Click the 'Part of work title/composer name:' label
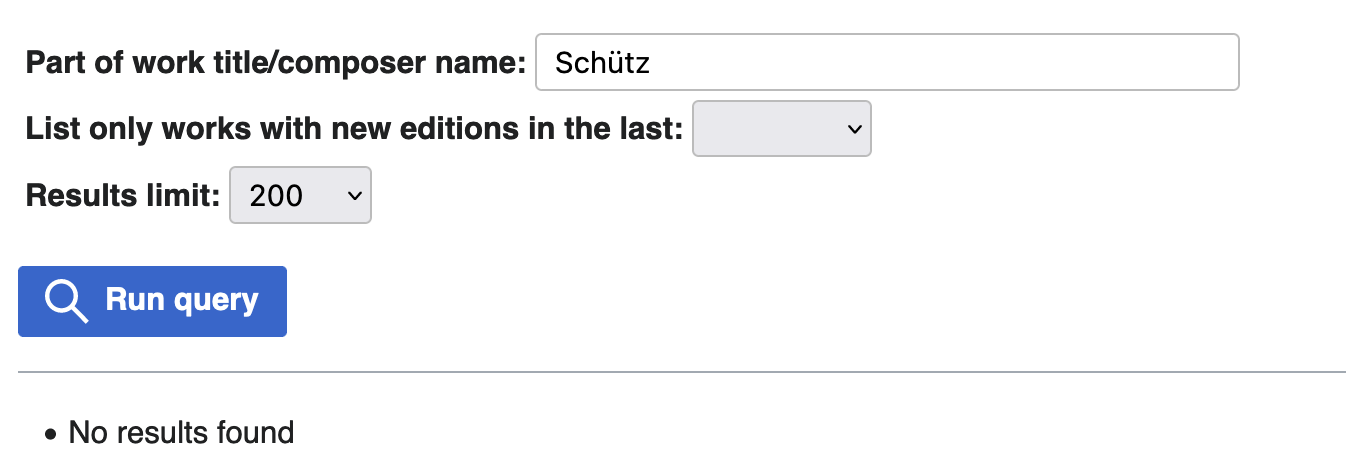The image size is (1346, 474). 275,63
